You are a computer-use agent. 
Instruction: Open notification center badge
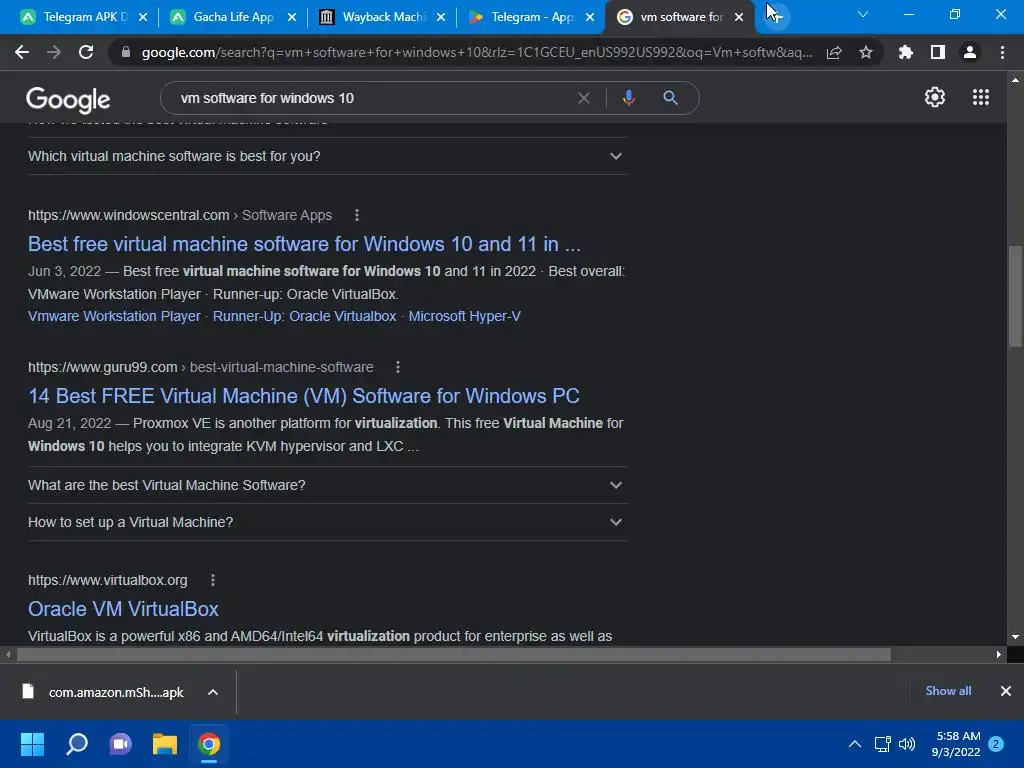(996, 744)
